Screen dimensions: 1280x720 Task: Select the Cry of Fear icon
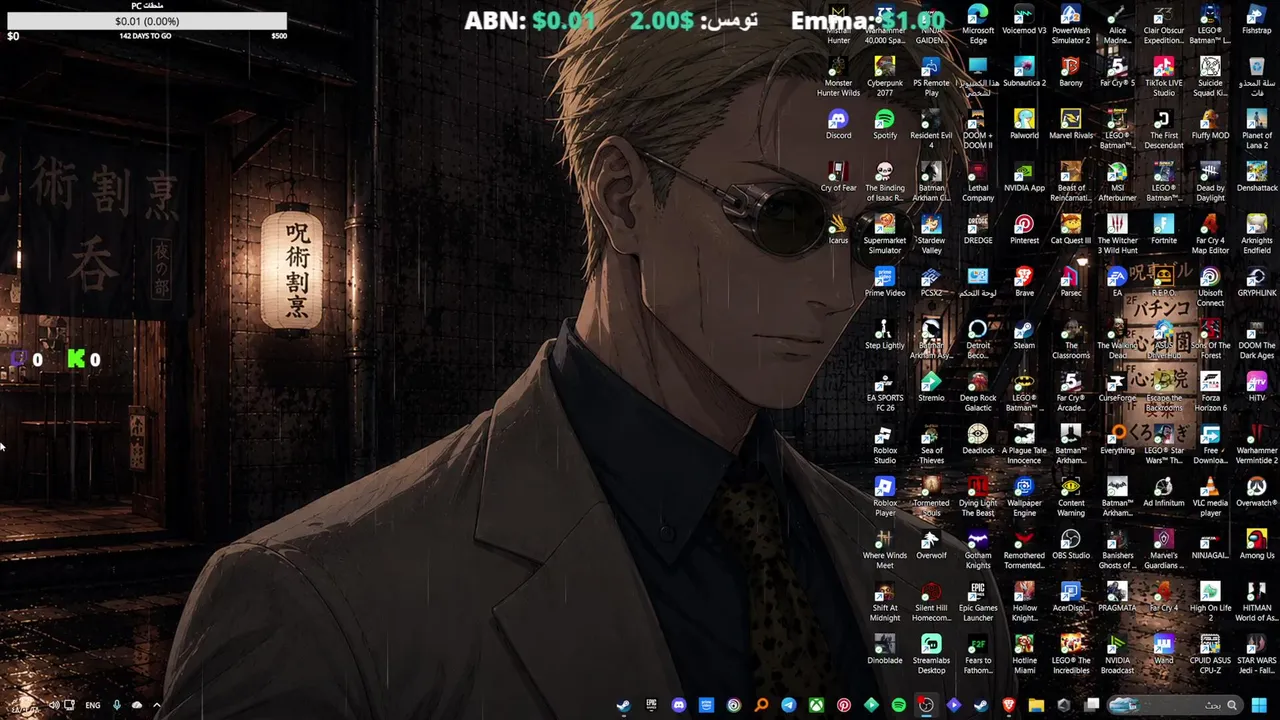pyautogui.click(x=838, y=177)
